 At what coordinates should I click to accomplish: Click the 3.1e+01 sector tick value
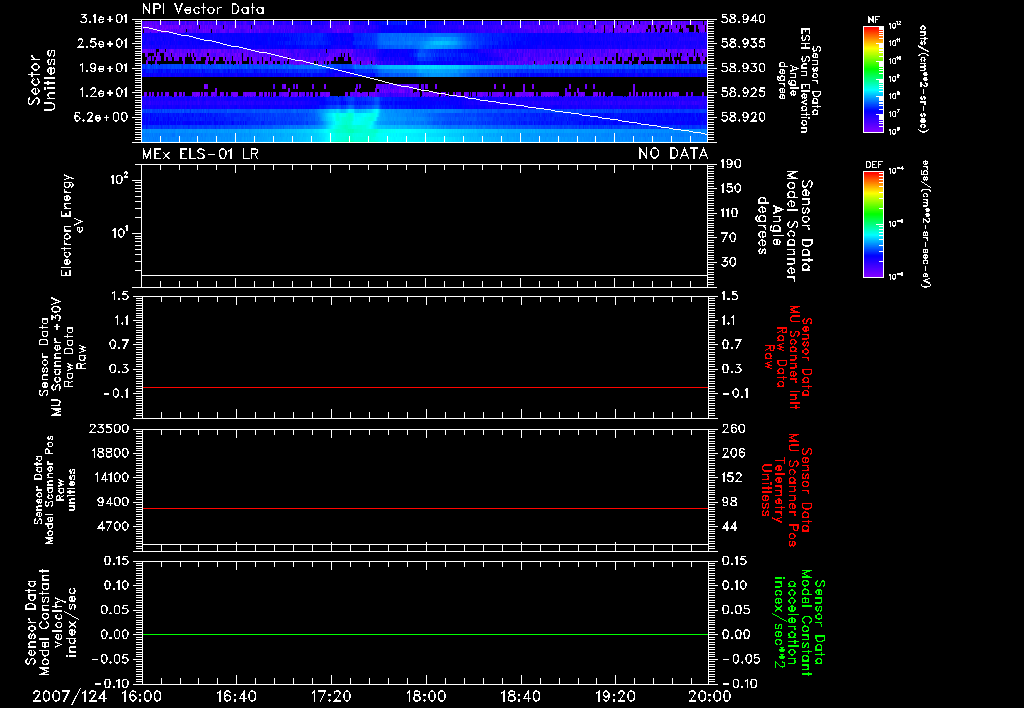104,19
